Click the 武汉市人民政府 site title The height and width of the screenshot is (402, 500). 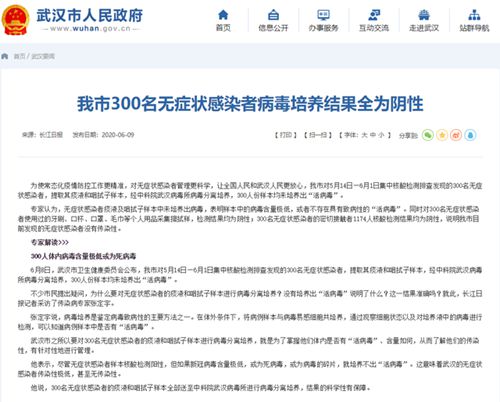pos(90,15)
